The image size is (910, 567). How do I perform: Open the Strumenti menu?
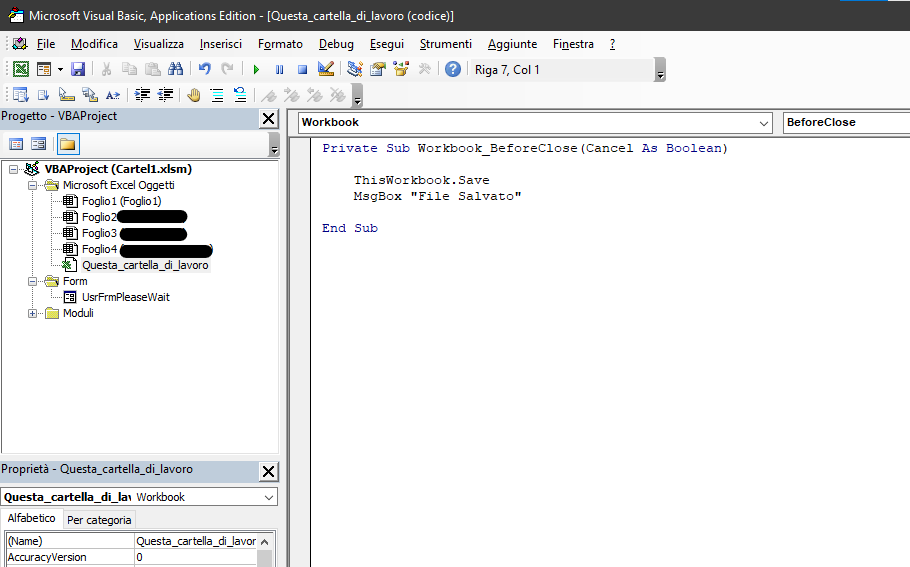446,44
